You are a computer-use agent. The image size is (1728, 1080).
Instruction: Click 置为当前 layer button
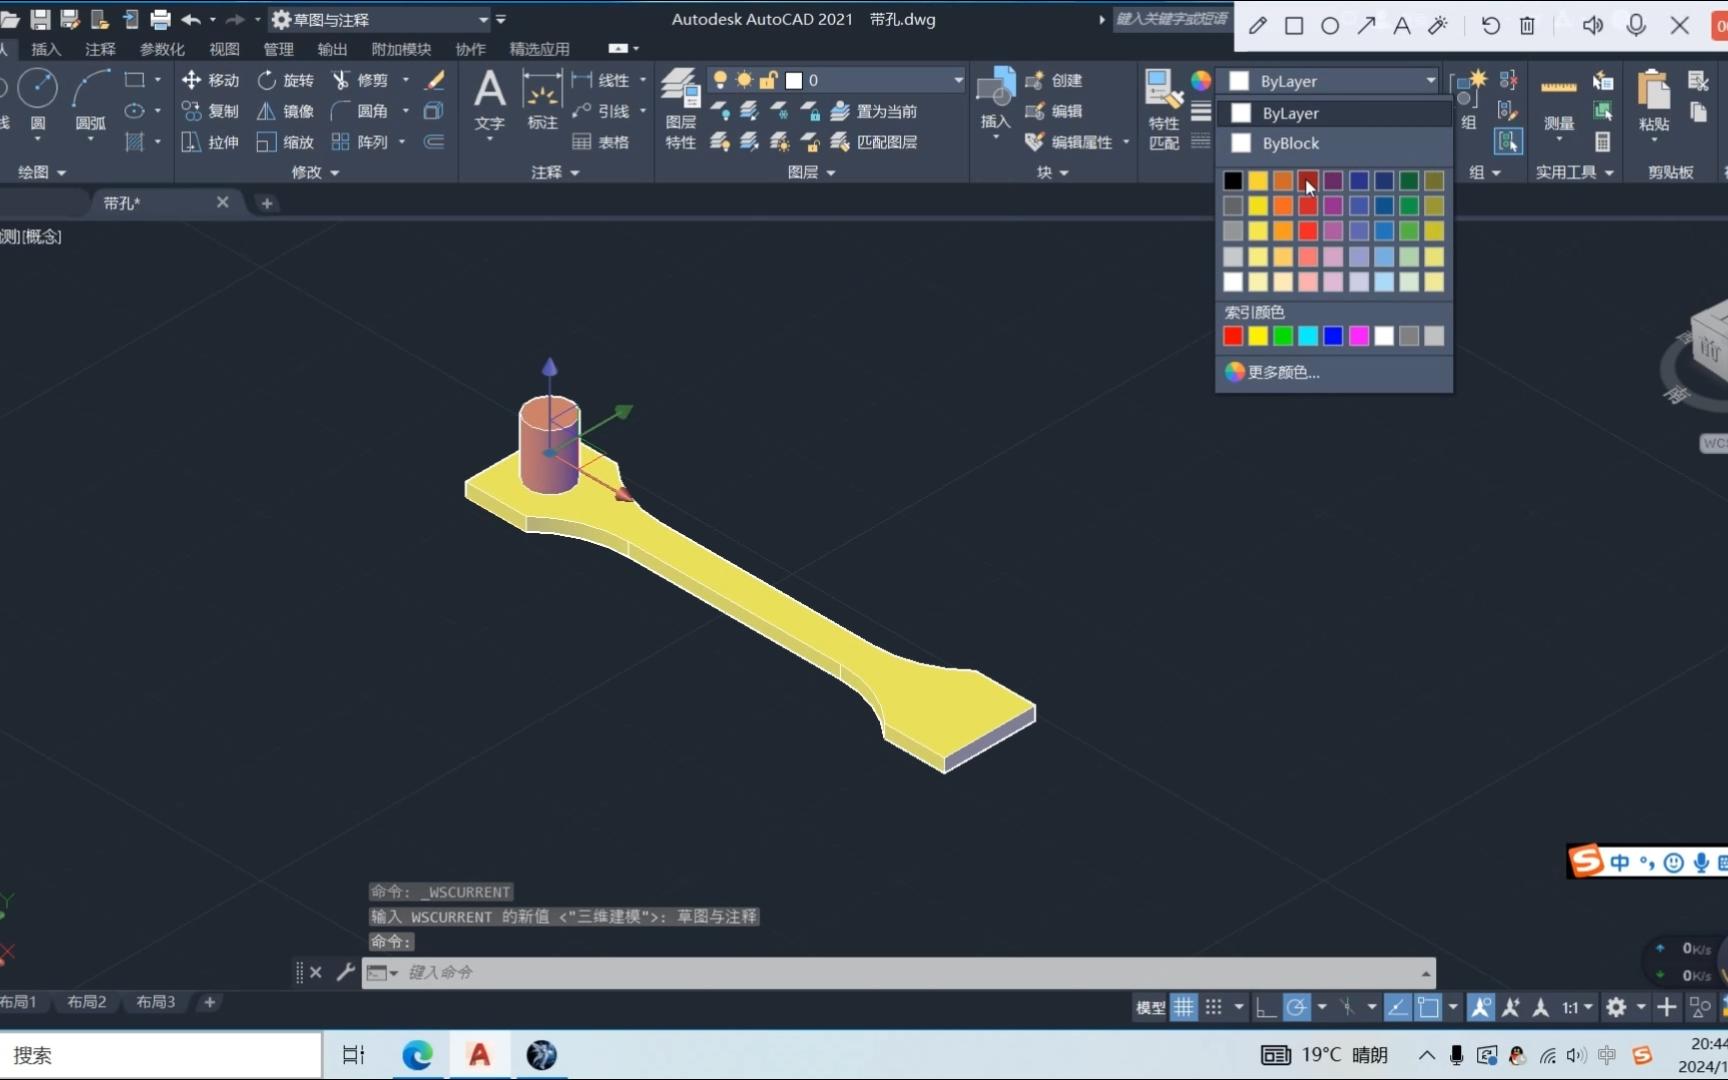point(874,111)
